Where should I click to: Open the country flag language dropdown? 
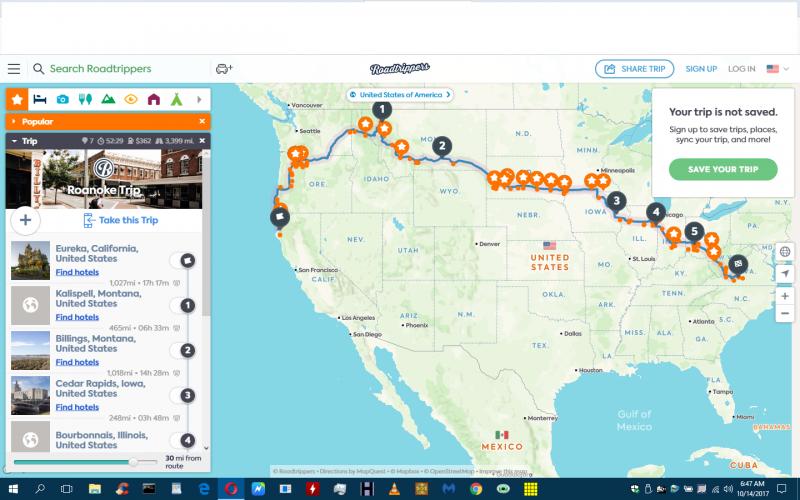(776, 69)
